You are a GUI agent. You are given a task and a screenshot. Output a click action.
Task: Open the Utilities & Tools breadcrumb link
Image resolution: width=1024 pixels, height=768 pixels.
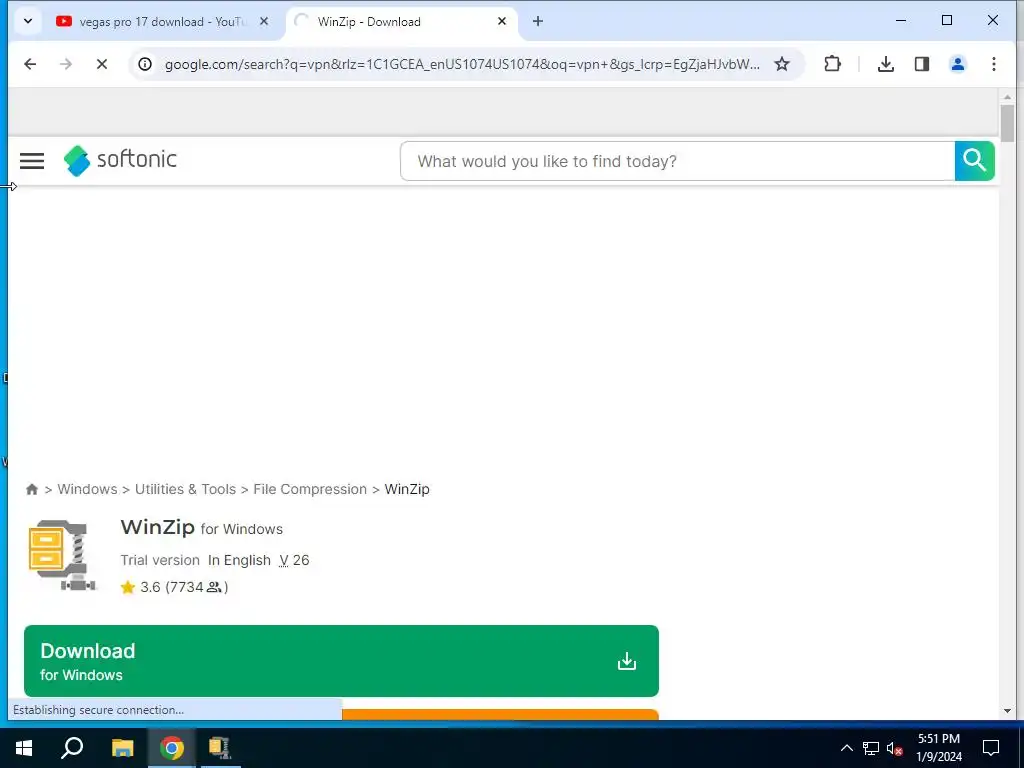click(x=185, y=489)
